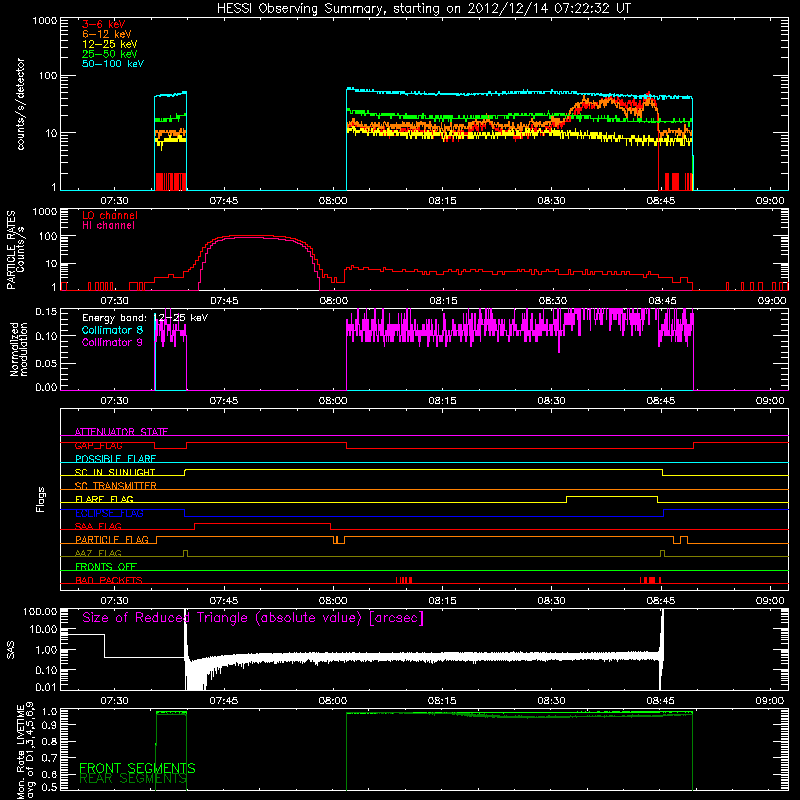Click '09:00' time label under SAS plot
This screenshot has height=800, width=800.
point(769,701)
